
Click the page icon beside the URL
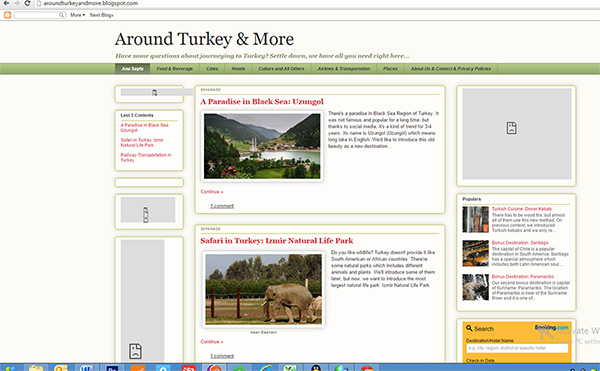pyautogui.click(x=39, y=3)
